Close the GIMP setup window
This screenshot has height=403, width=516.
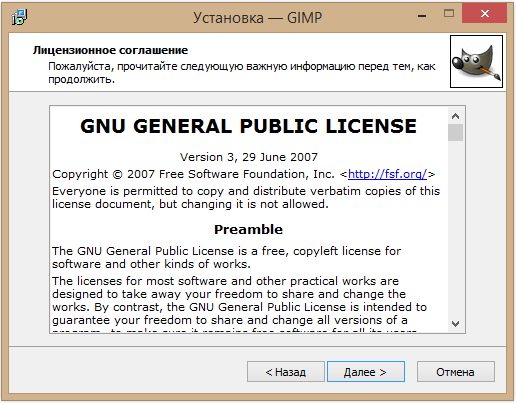coord(484,13)
